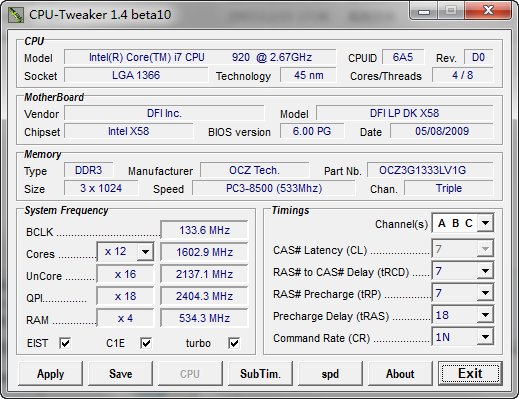Toggle the EIST checkbox
The height and width of the screenshot is (399, 519).
point(65,343)
